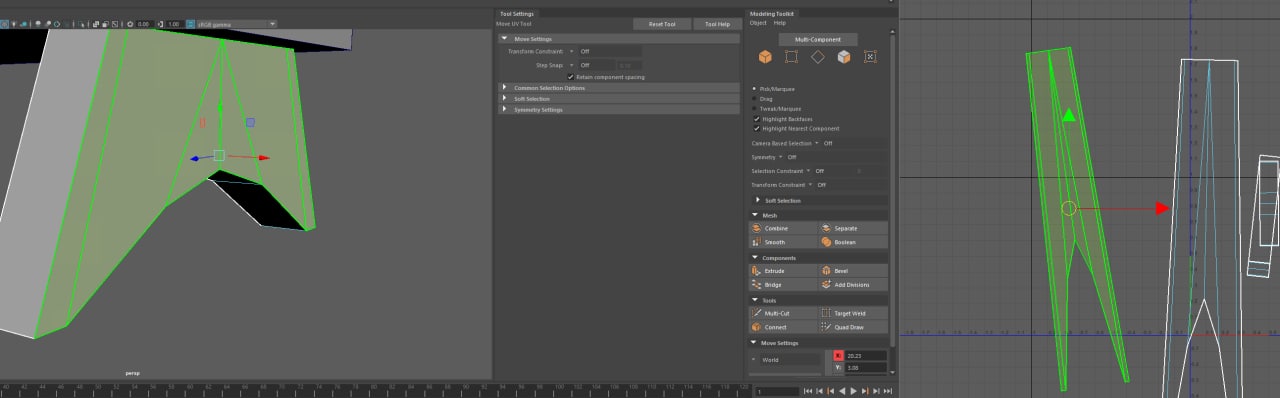This screenshot has width=1280, height=398.
Task: Click the exposure value field 0.00
Action: (144, 23)
